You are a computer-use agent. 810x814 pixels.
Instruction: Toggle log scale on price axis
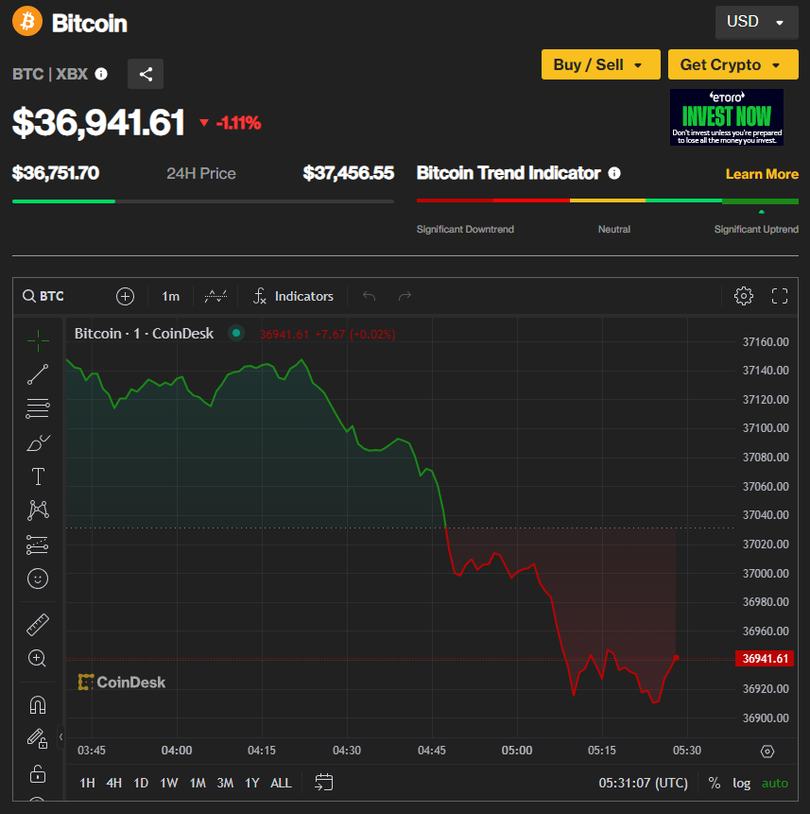pyautogui.click(x=741, y=783)
